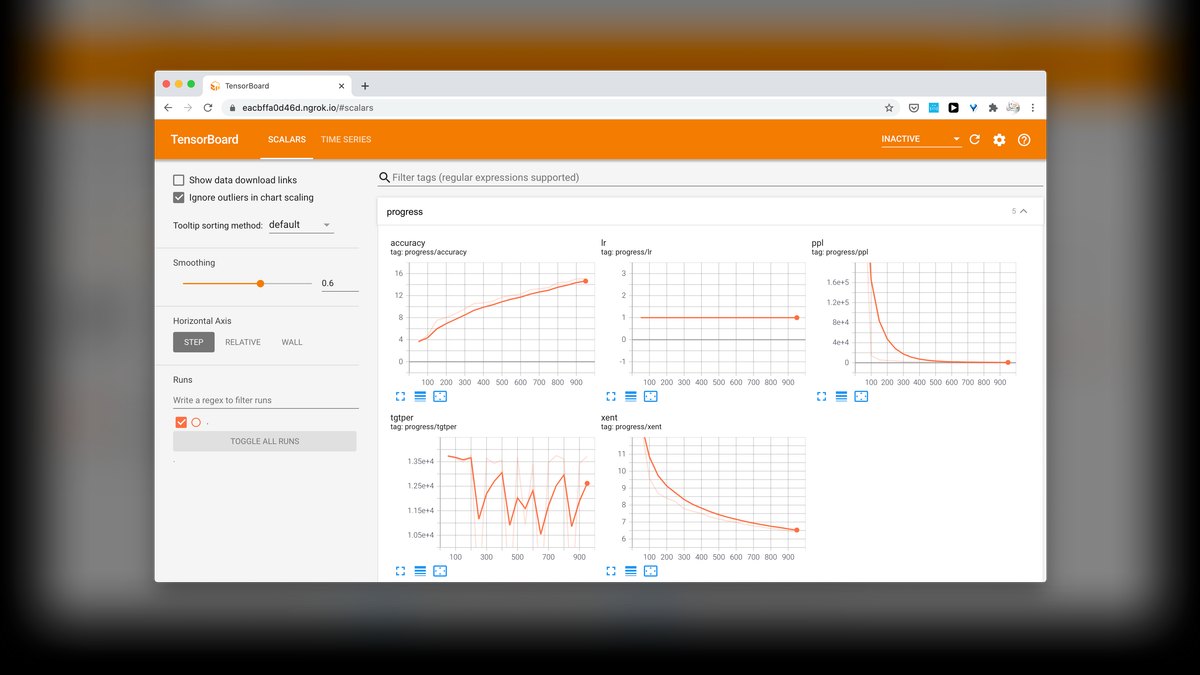Switch to the TIME SERIES tab
Image resolution: width=1200 pixels, height=675 pixels.
pos(346,139)
